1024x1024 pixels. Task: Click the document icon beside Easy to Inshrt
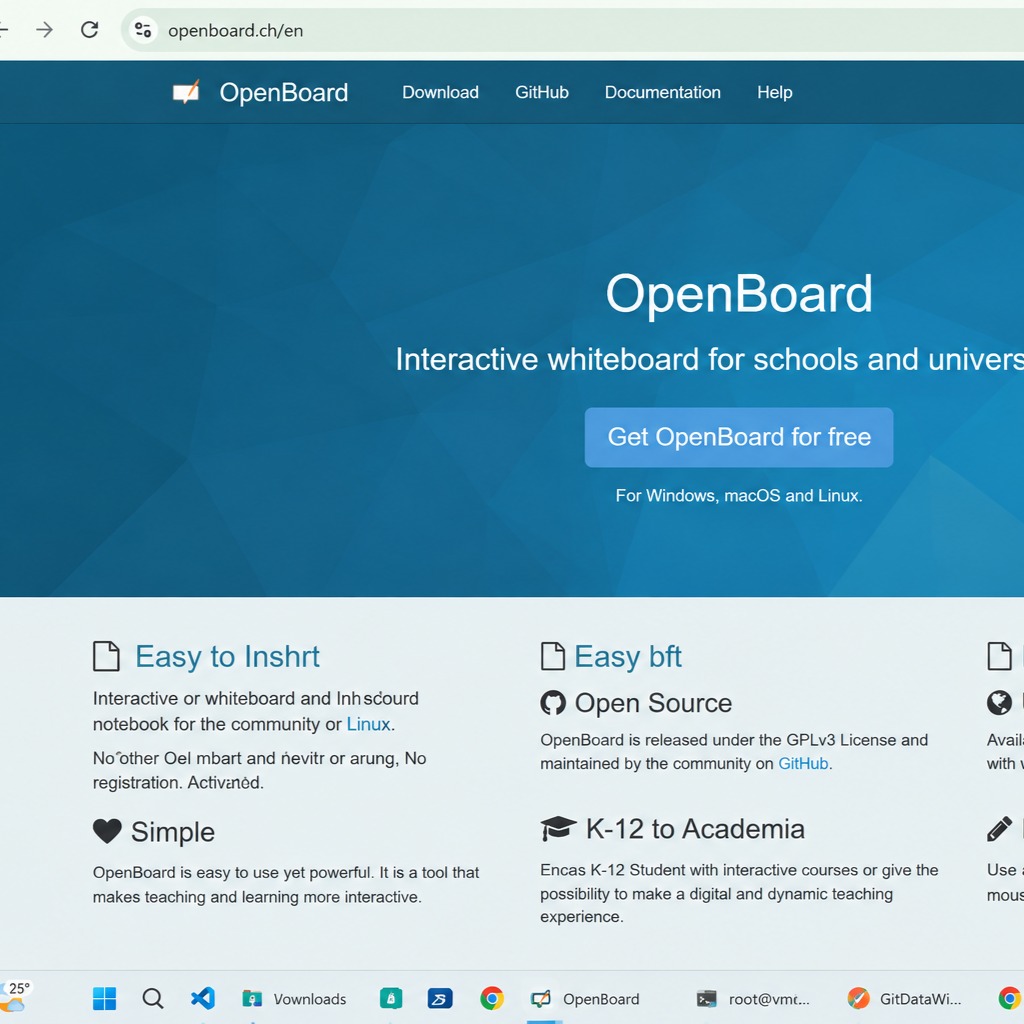tap(106, 656)
